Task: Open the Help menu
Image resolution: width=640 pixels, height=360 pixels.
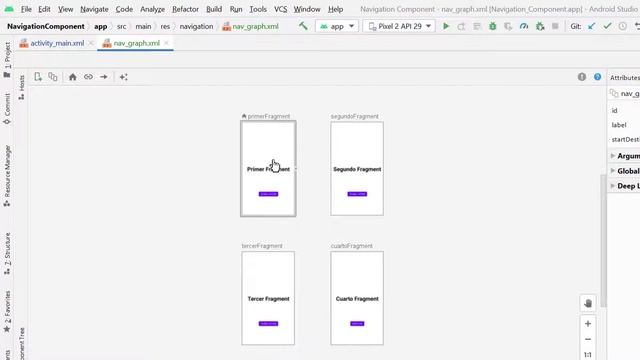Action: point(336,9)
